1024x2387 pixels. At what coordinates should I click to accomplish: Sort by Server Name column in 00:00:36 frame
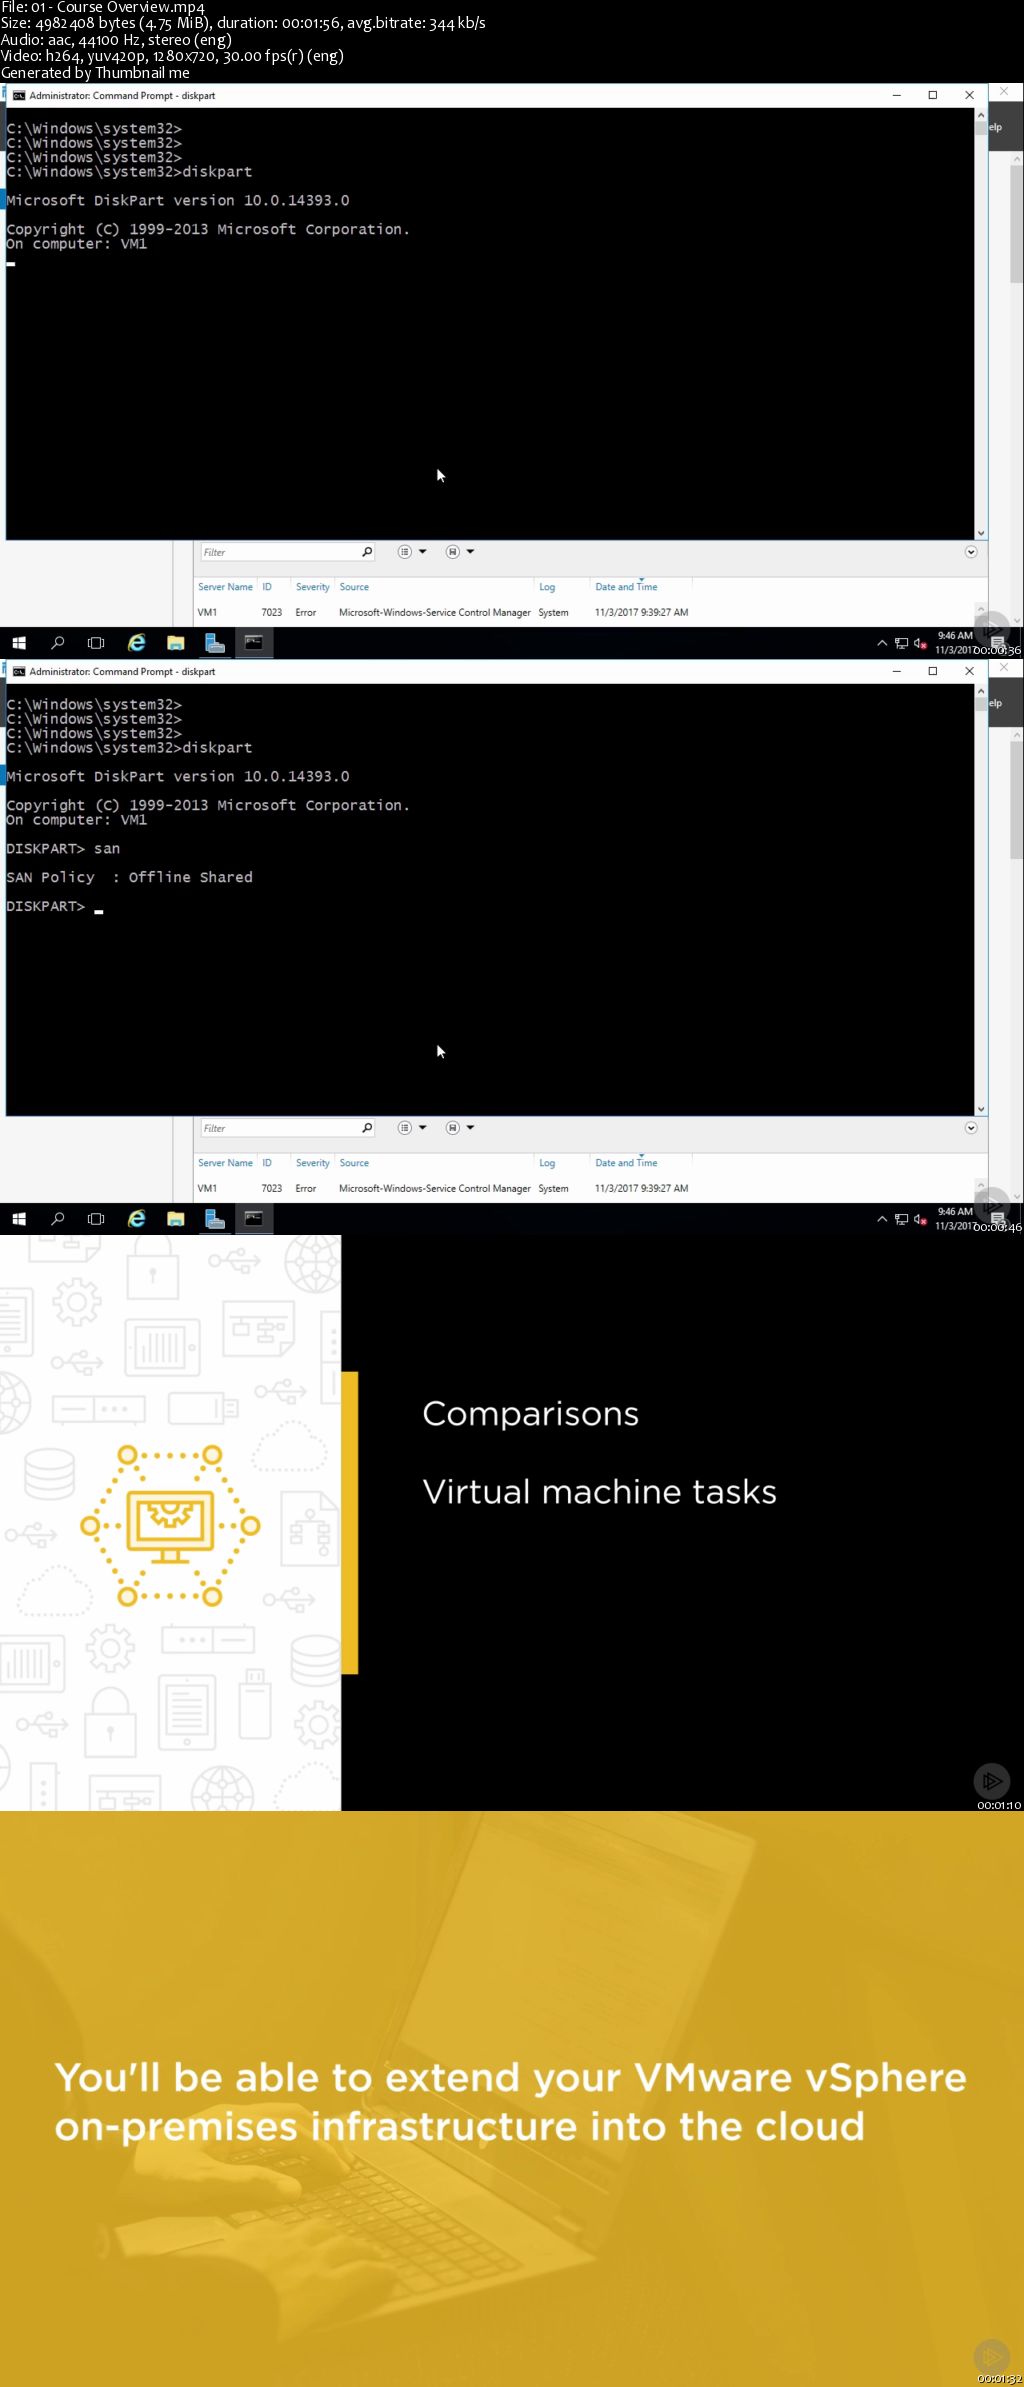click(x=225, y=587)
